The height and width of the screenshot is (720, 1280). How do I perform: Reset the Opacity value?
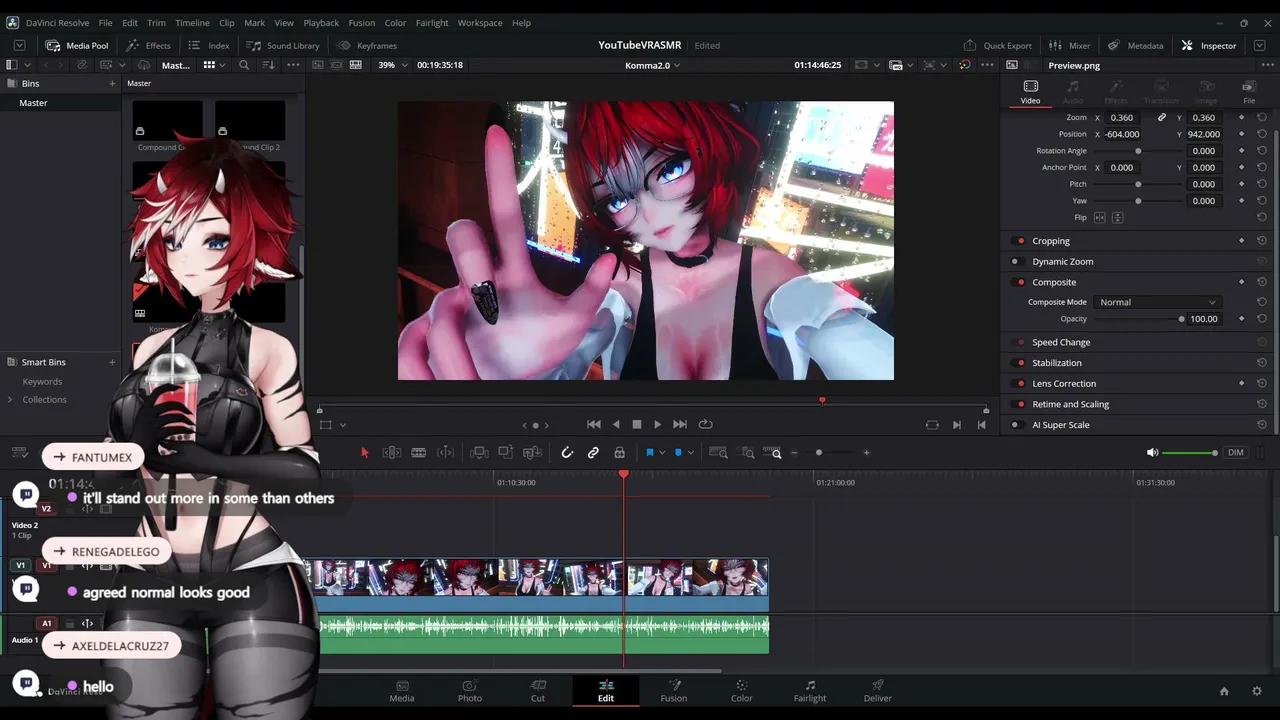(x=1262, y=319)
